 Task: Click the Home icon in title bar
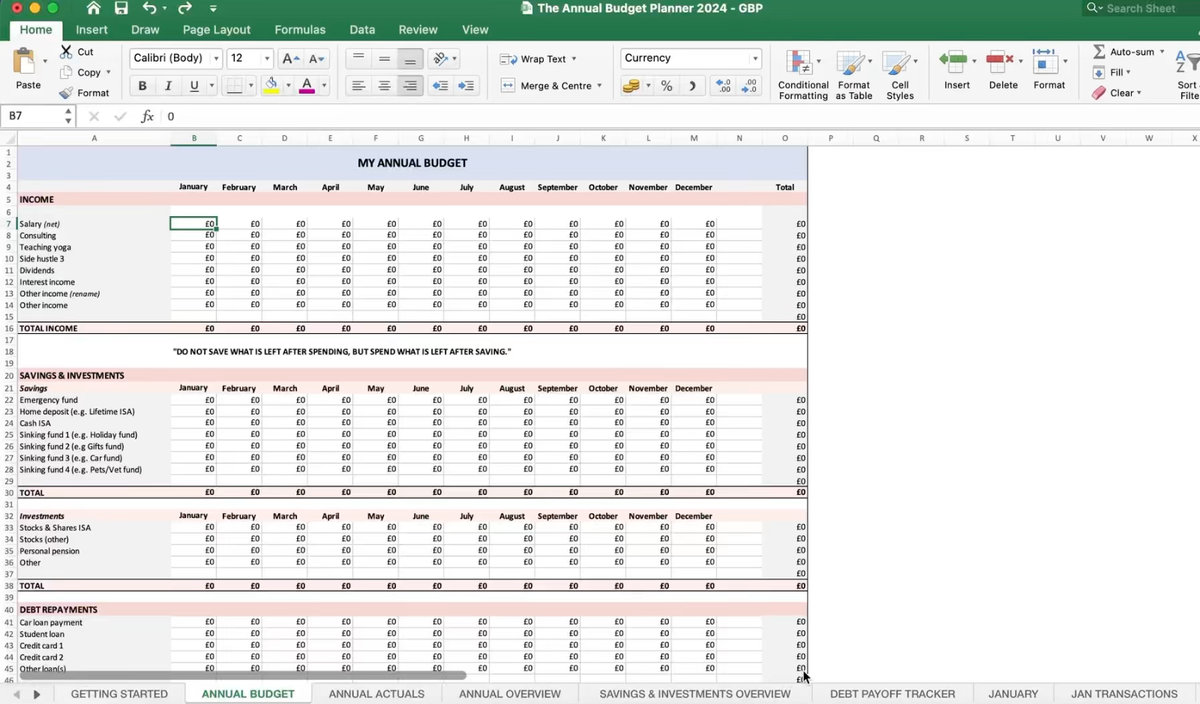pos(94,8)
